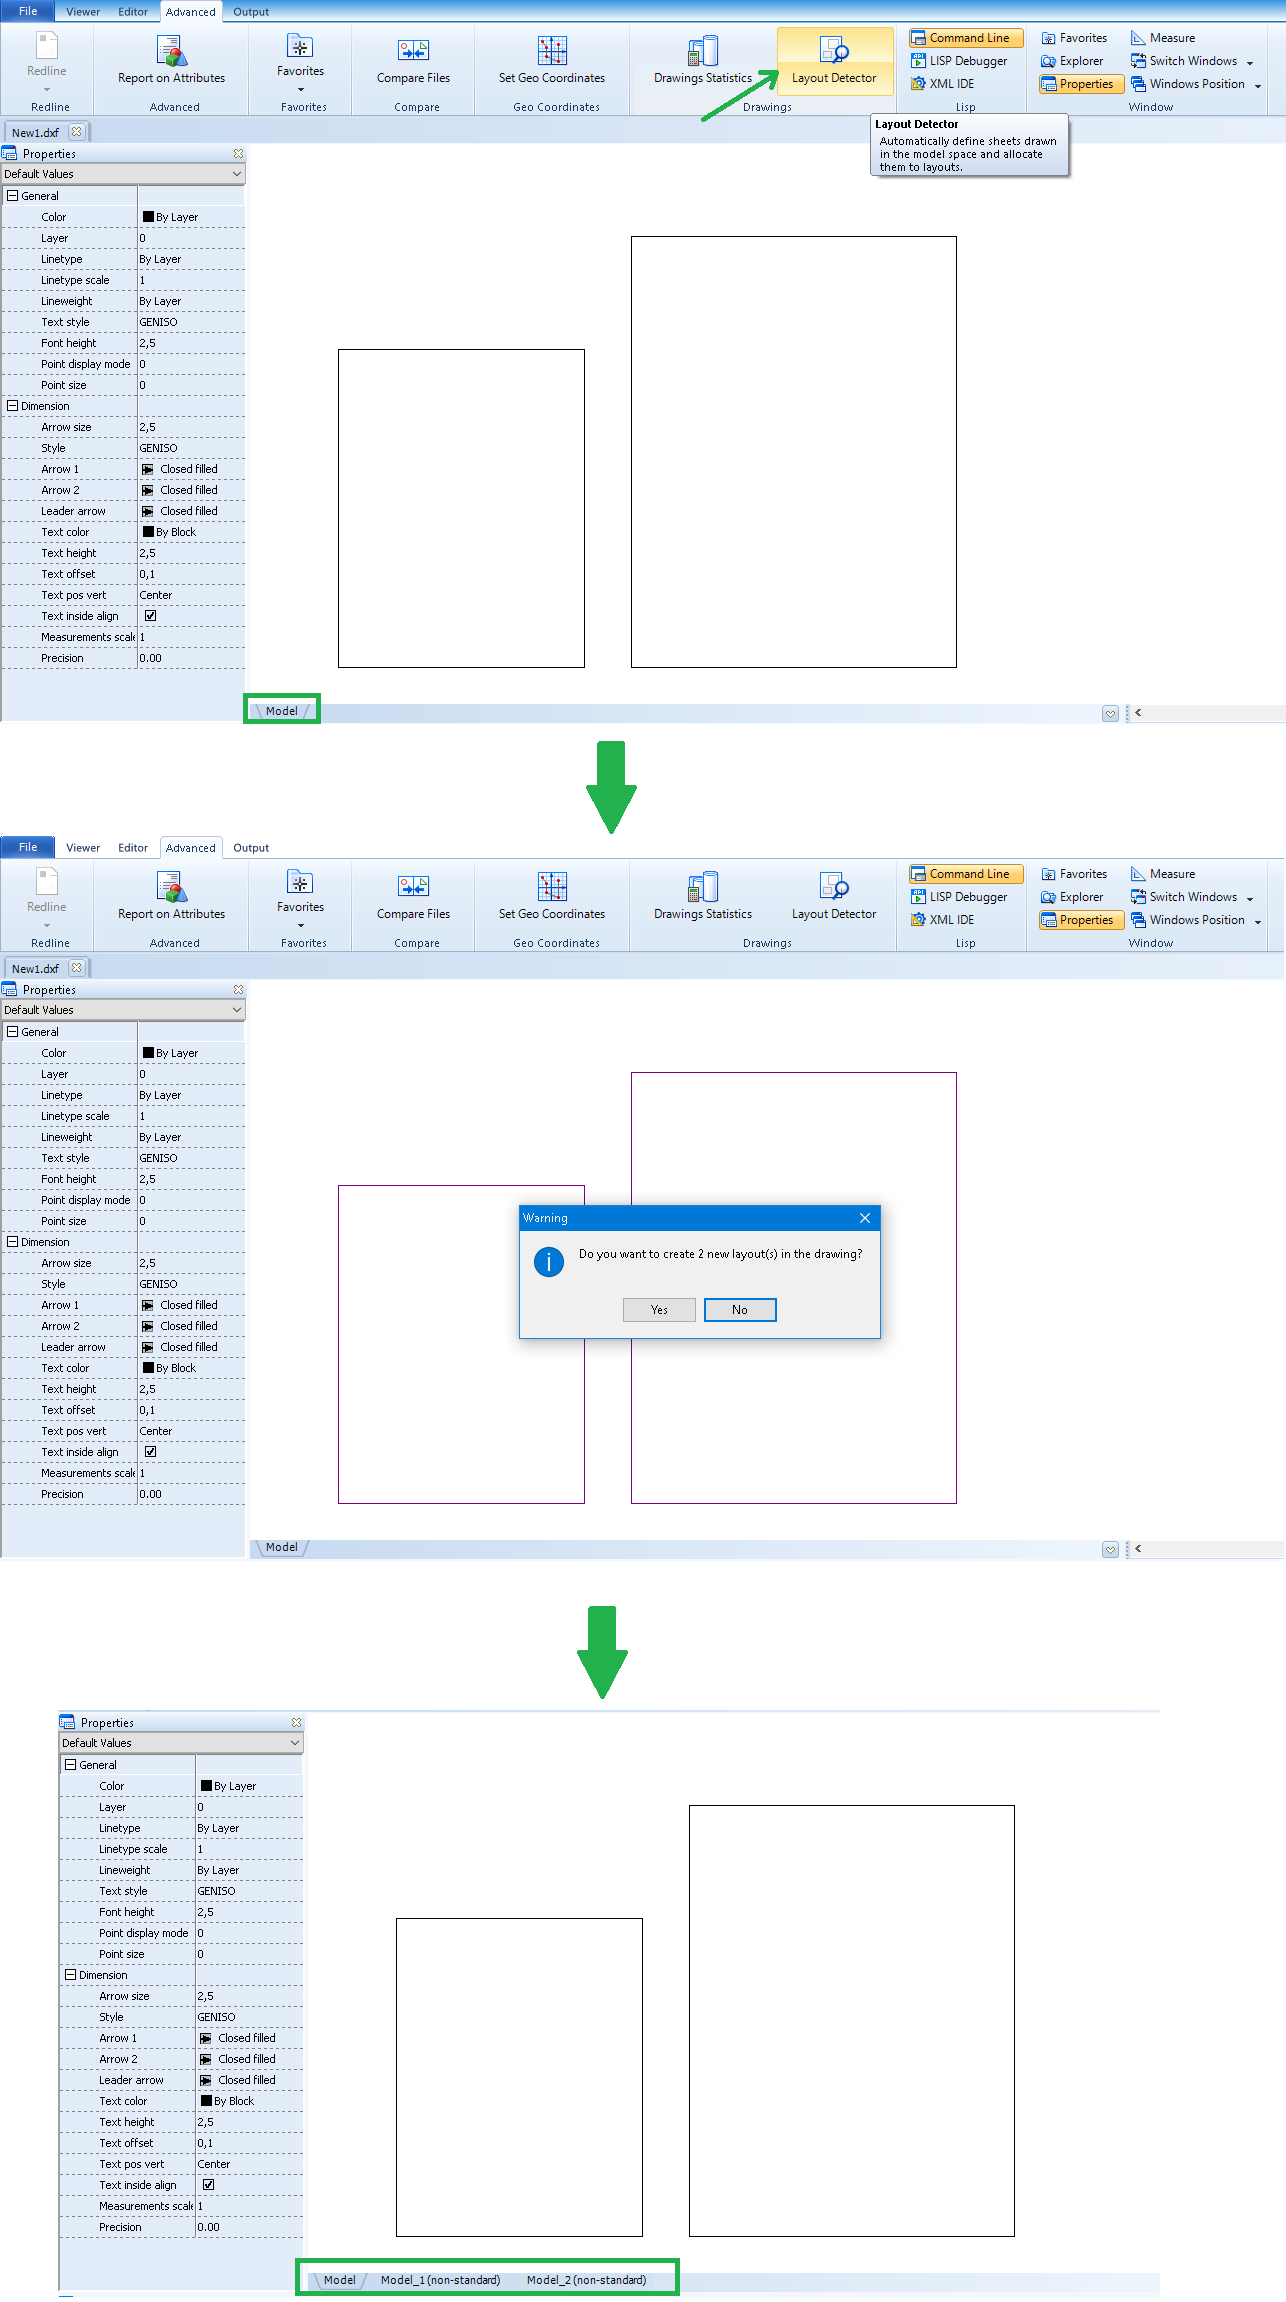Click the Text color swatch in bottommost Properties panel
This screenshot has width=1286, height=2302.
206,2101
